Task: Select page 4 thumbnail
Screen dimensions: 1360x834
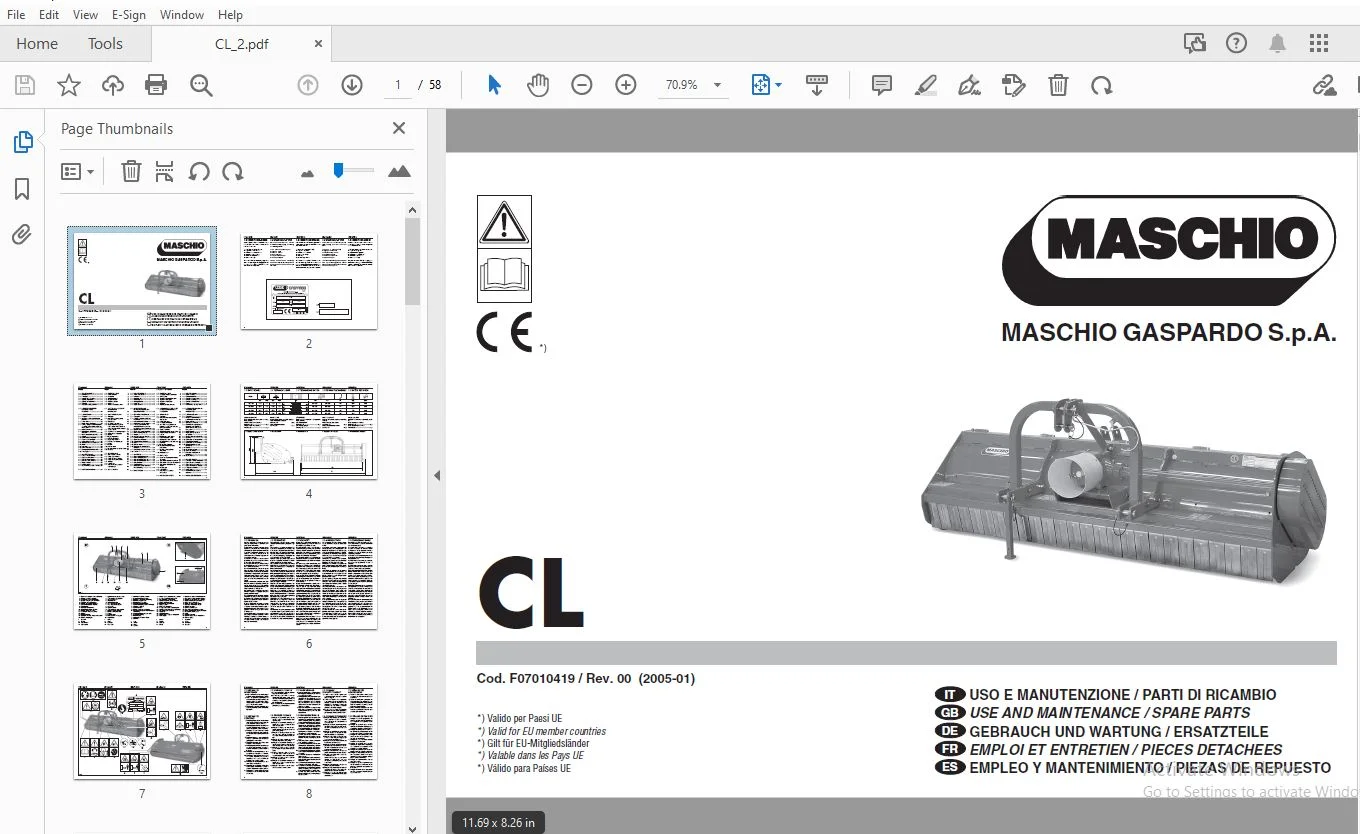Action: coord(309,431)
